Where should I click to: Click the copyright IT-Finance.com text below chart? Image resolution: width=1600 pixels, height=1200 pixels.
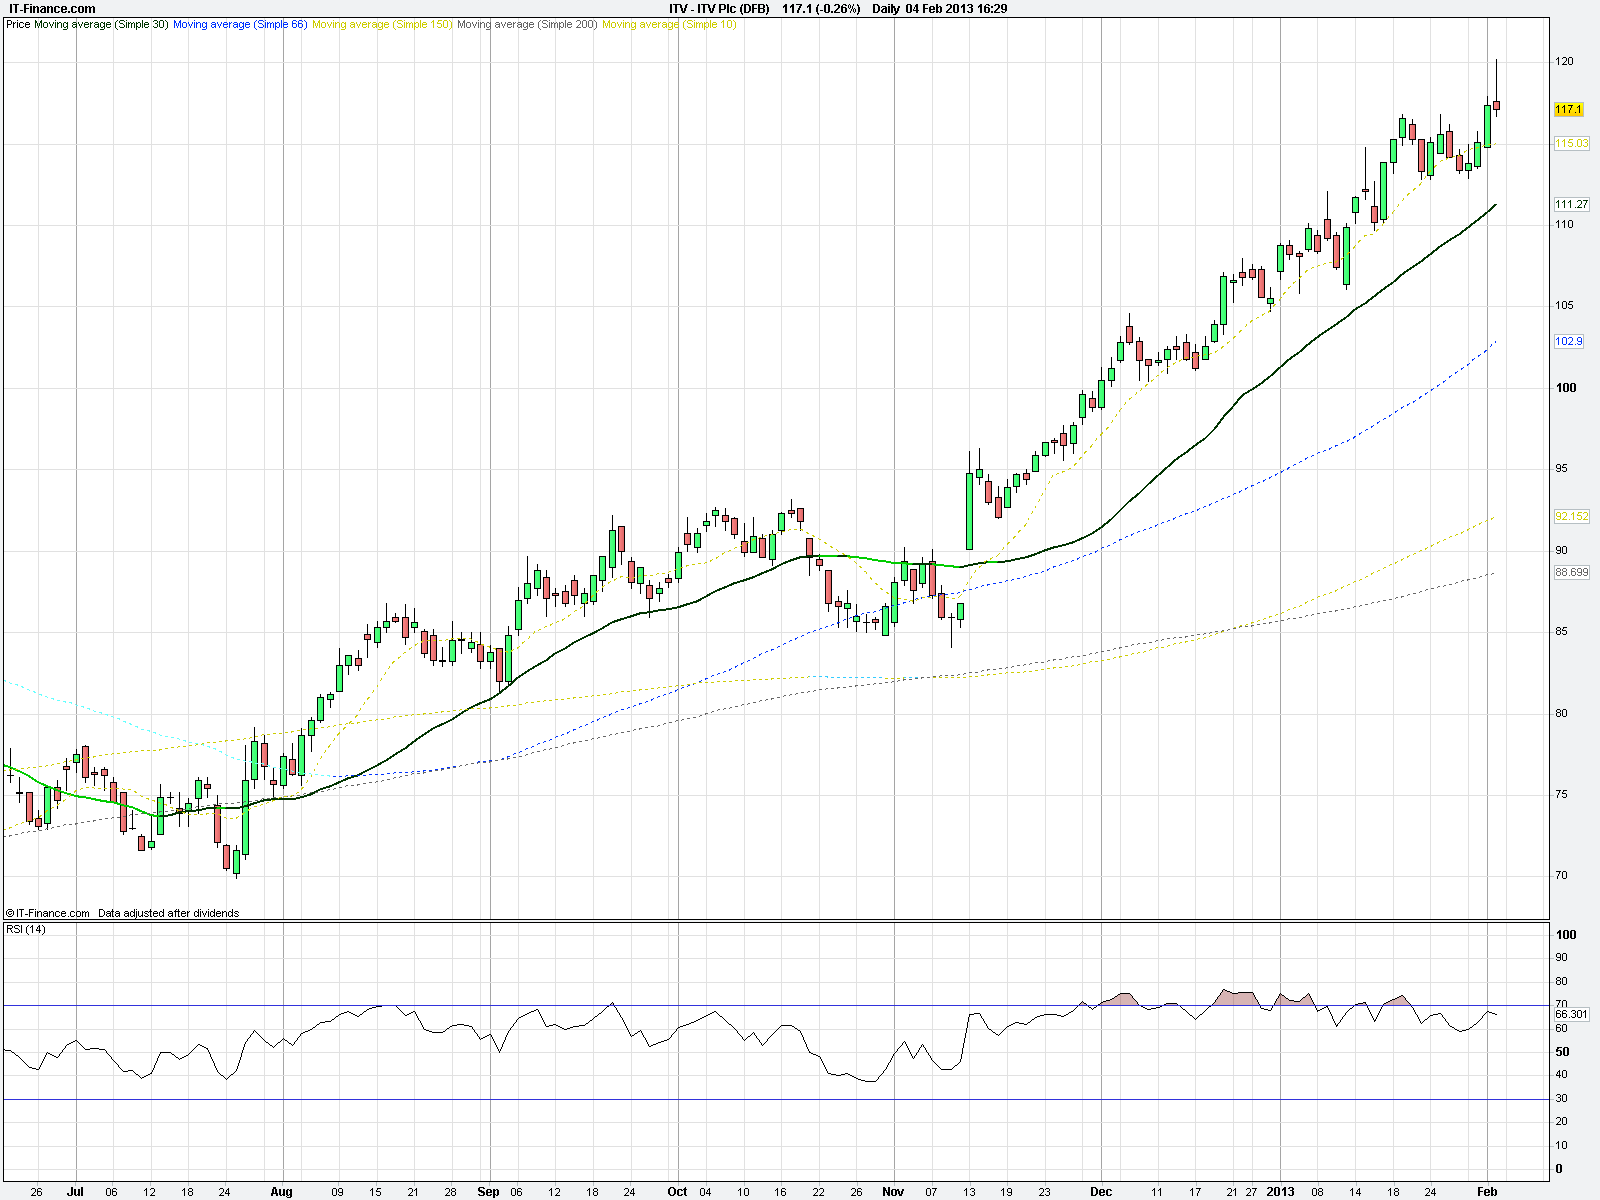pos(48,913)
